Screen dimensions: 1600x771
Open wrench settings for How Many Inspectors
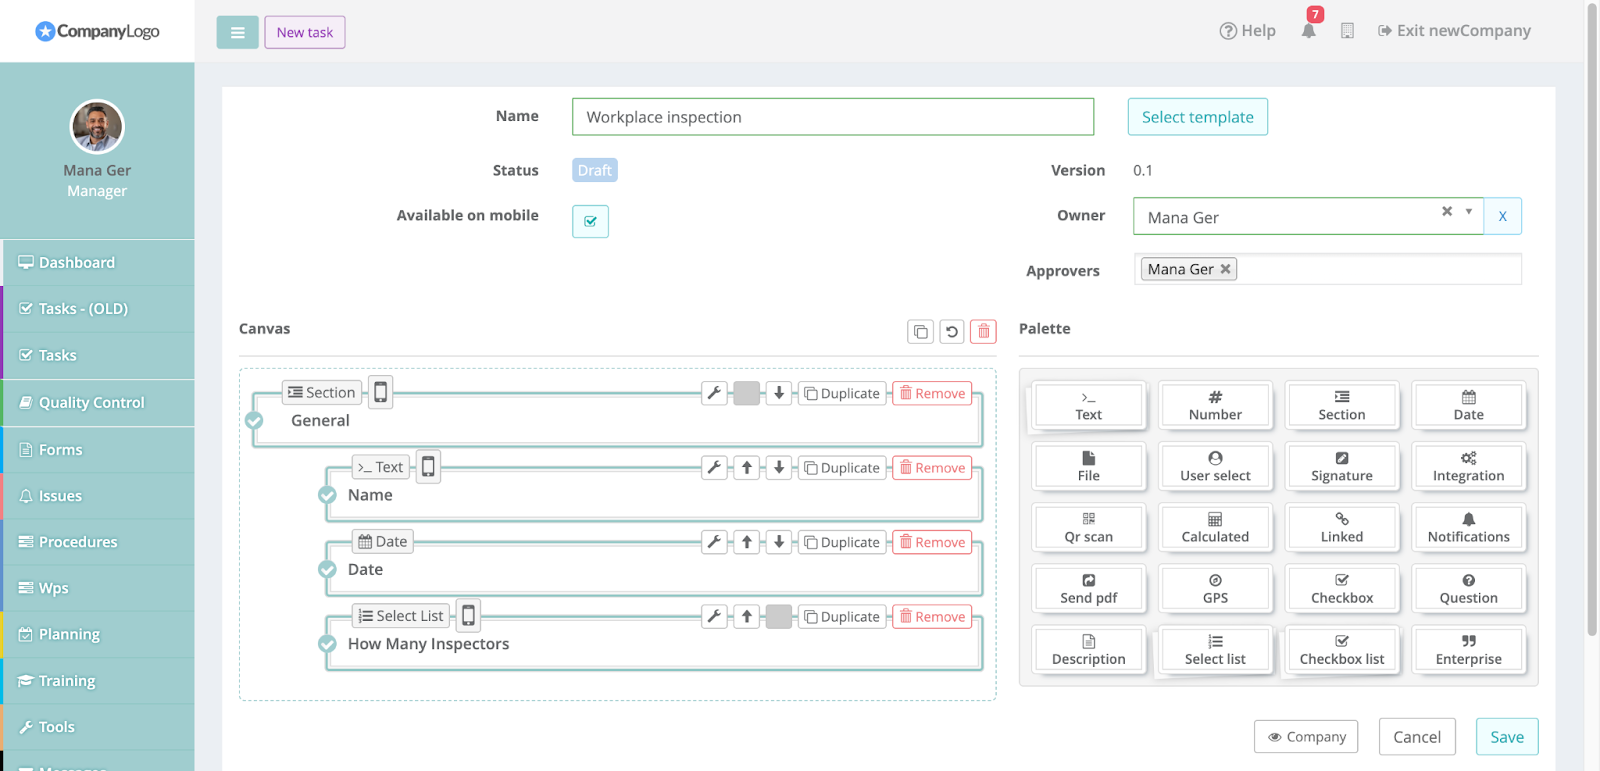pyautogui.click(x=714, y=616)
